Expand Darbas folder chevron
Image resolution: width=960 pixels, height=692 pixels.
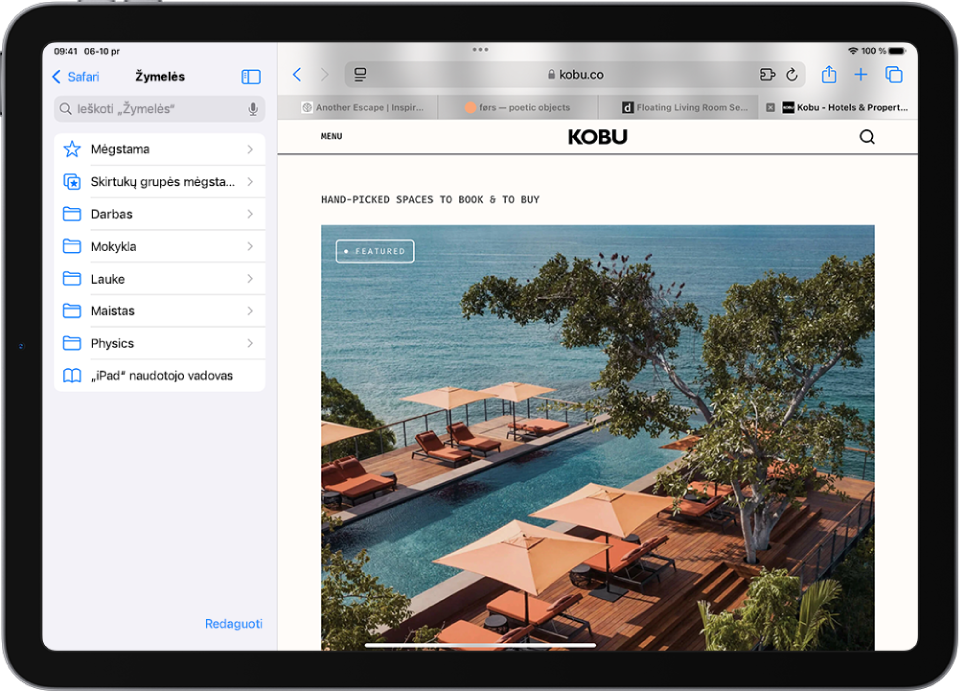(250, 214)
